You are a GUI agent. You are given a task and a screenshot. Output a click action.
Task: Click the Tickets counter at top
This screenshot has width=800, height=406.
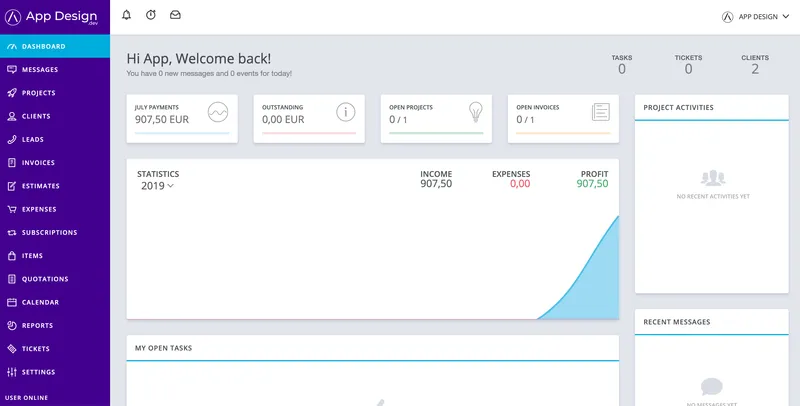(688, 64)
